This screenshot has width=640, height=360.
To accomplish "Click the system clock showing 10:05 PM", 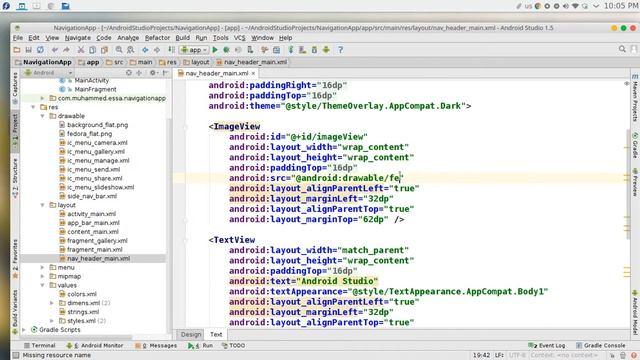I will 620,6.
